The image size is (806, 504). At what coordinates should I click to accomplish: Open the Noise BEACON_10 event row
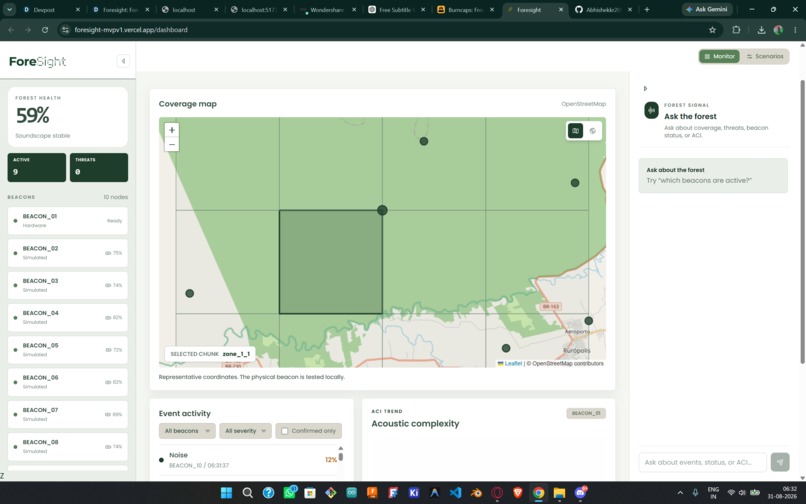[248, 460]
